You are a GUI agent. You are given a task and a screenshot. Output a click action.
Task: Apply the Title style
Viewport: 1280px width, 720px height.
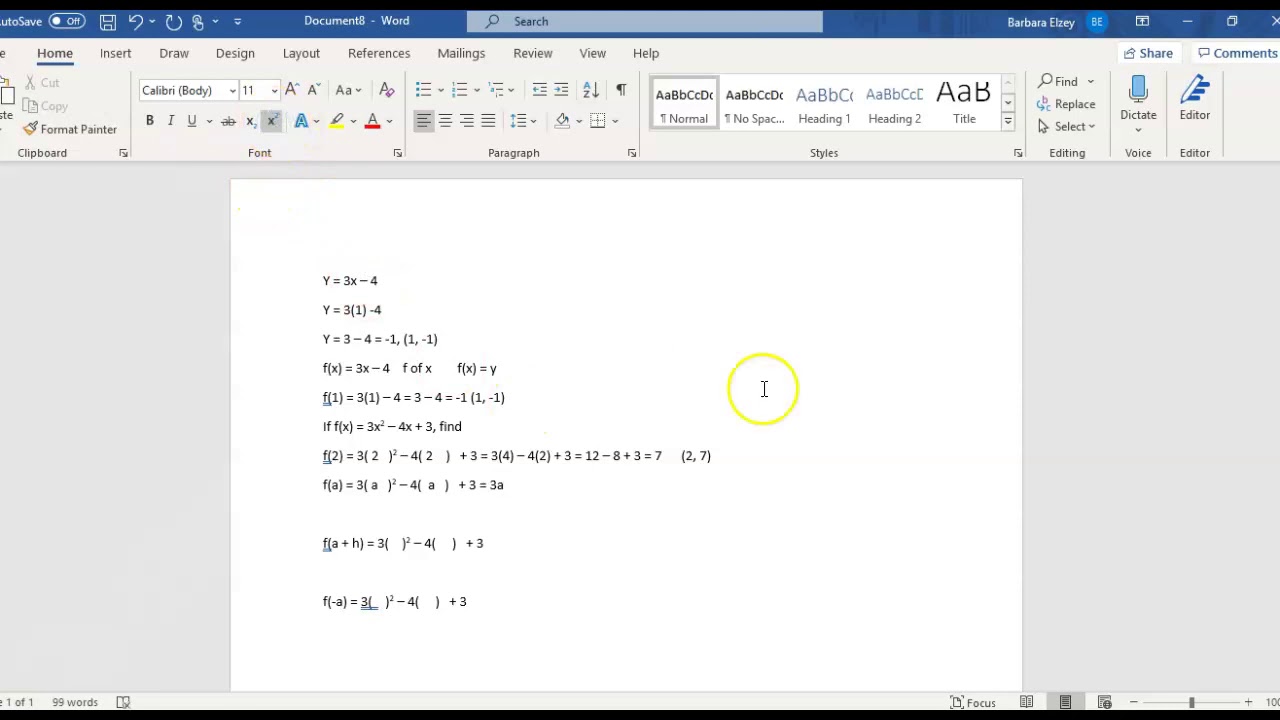pyautogui.click(x=964, y=104)
